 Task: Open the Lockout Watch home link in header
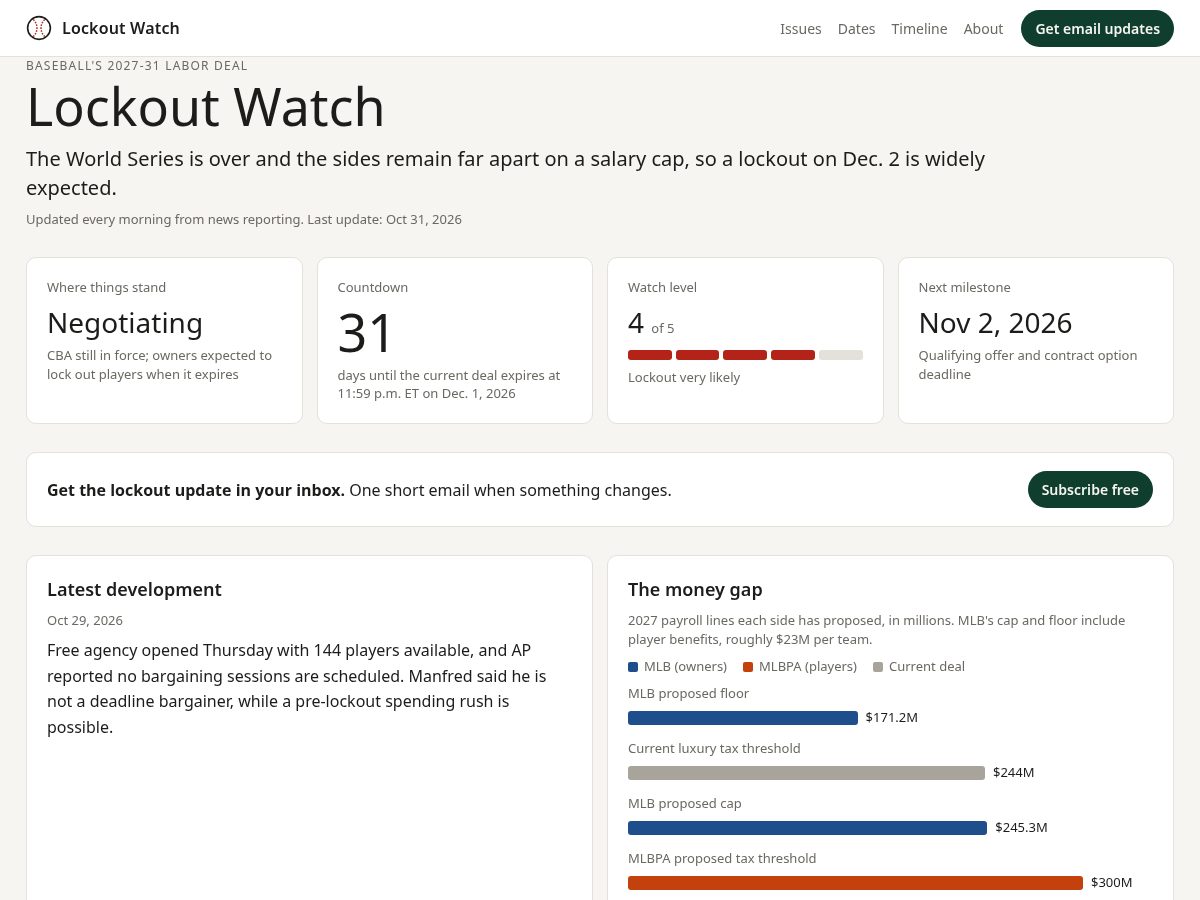pyautogui.click(x=103, y=28)
